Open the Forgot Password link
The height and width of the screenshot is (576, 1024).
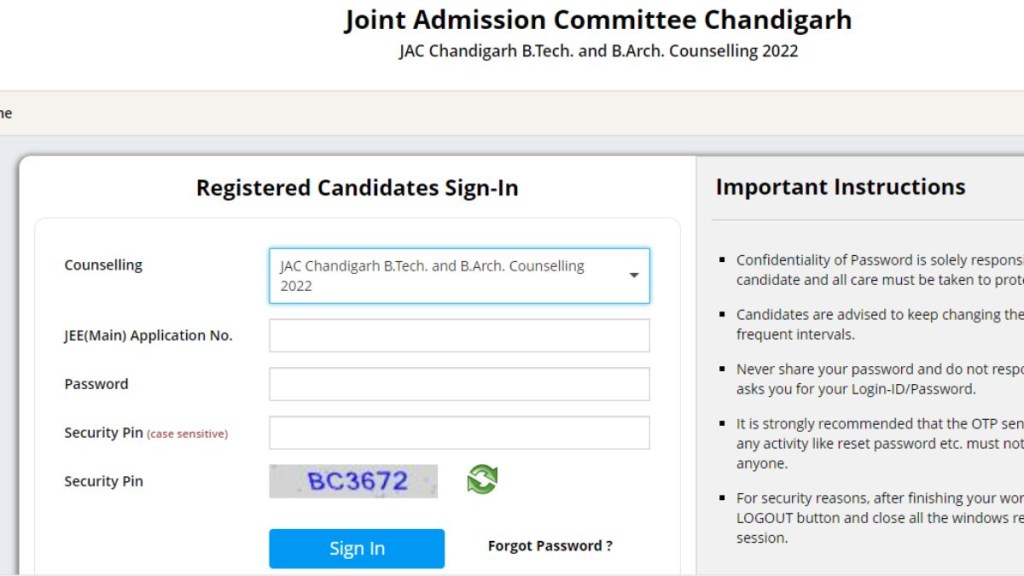click(x=549, y=546)
